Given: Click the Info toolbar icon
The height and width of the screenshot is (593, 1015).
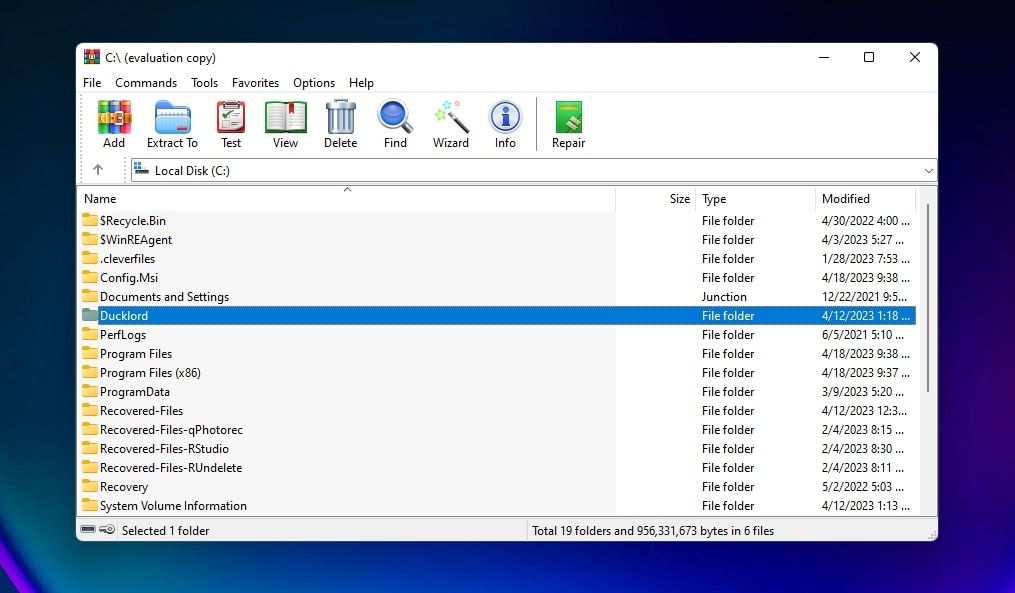Looking at the screenshot, I should (x=506, y=117).
